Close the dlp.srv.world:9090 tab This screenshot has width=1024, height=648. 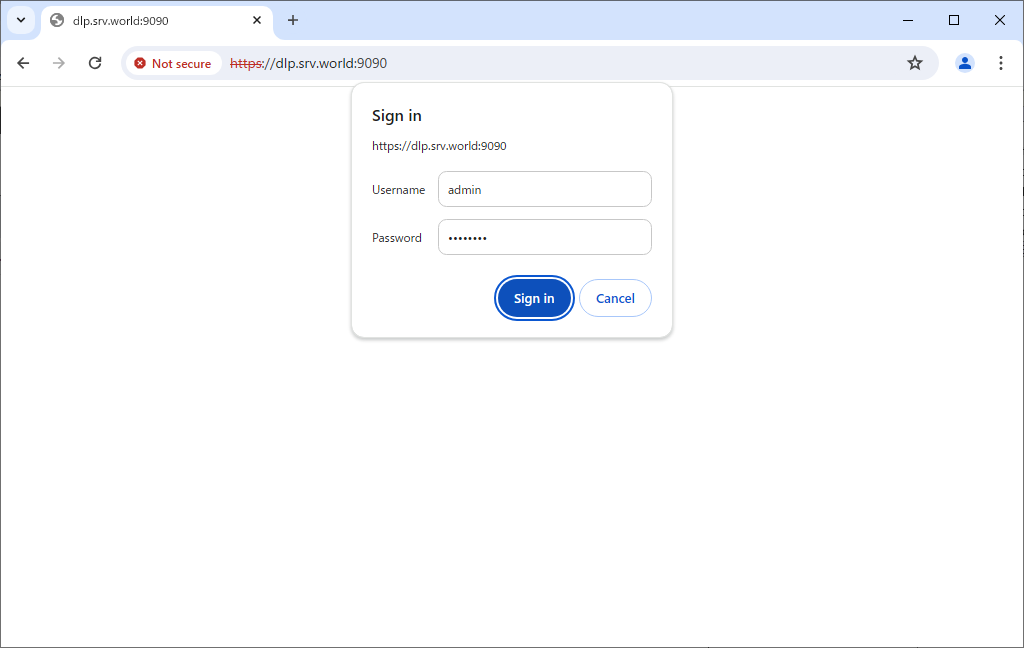pyautogui.click(x=257, y=20)
